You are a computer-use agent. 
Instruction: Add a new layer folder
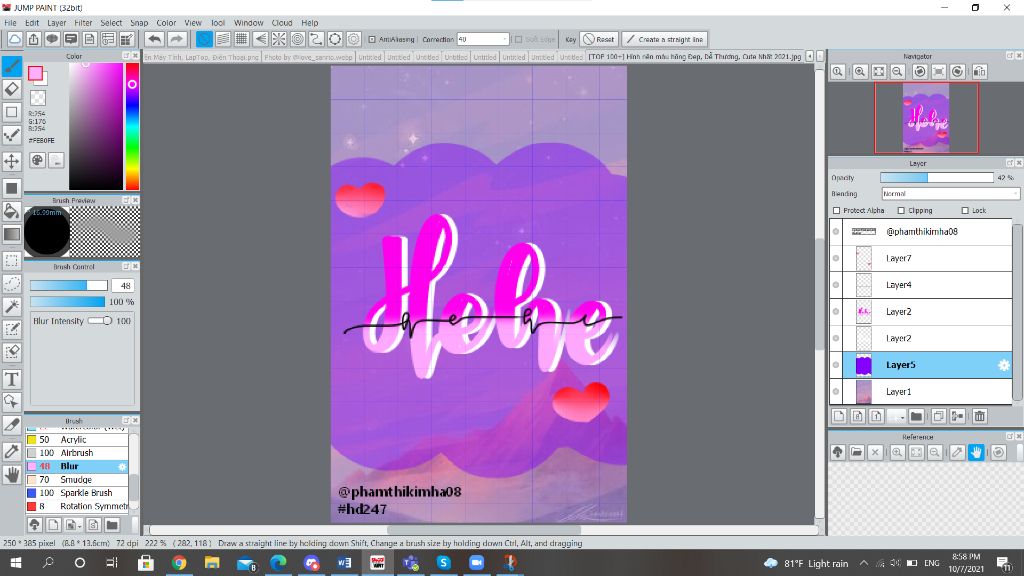pyautogui.click(x=916, y=416)
